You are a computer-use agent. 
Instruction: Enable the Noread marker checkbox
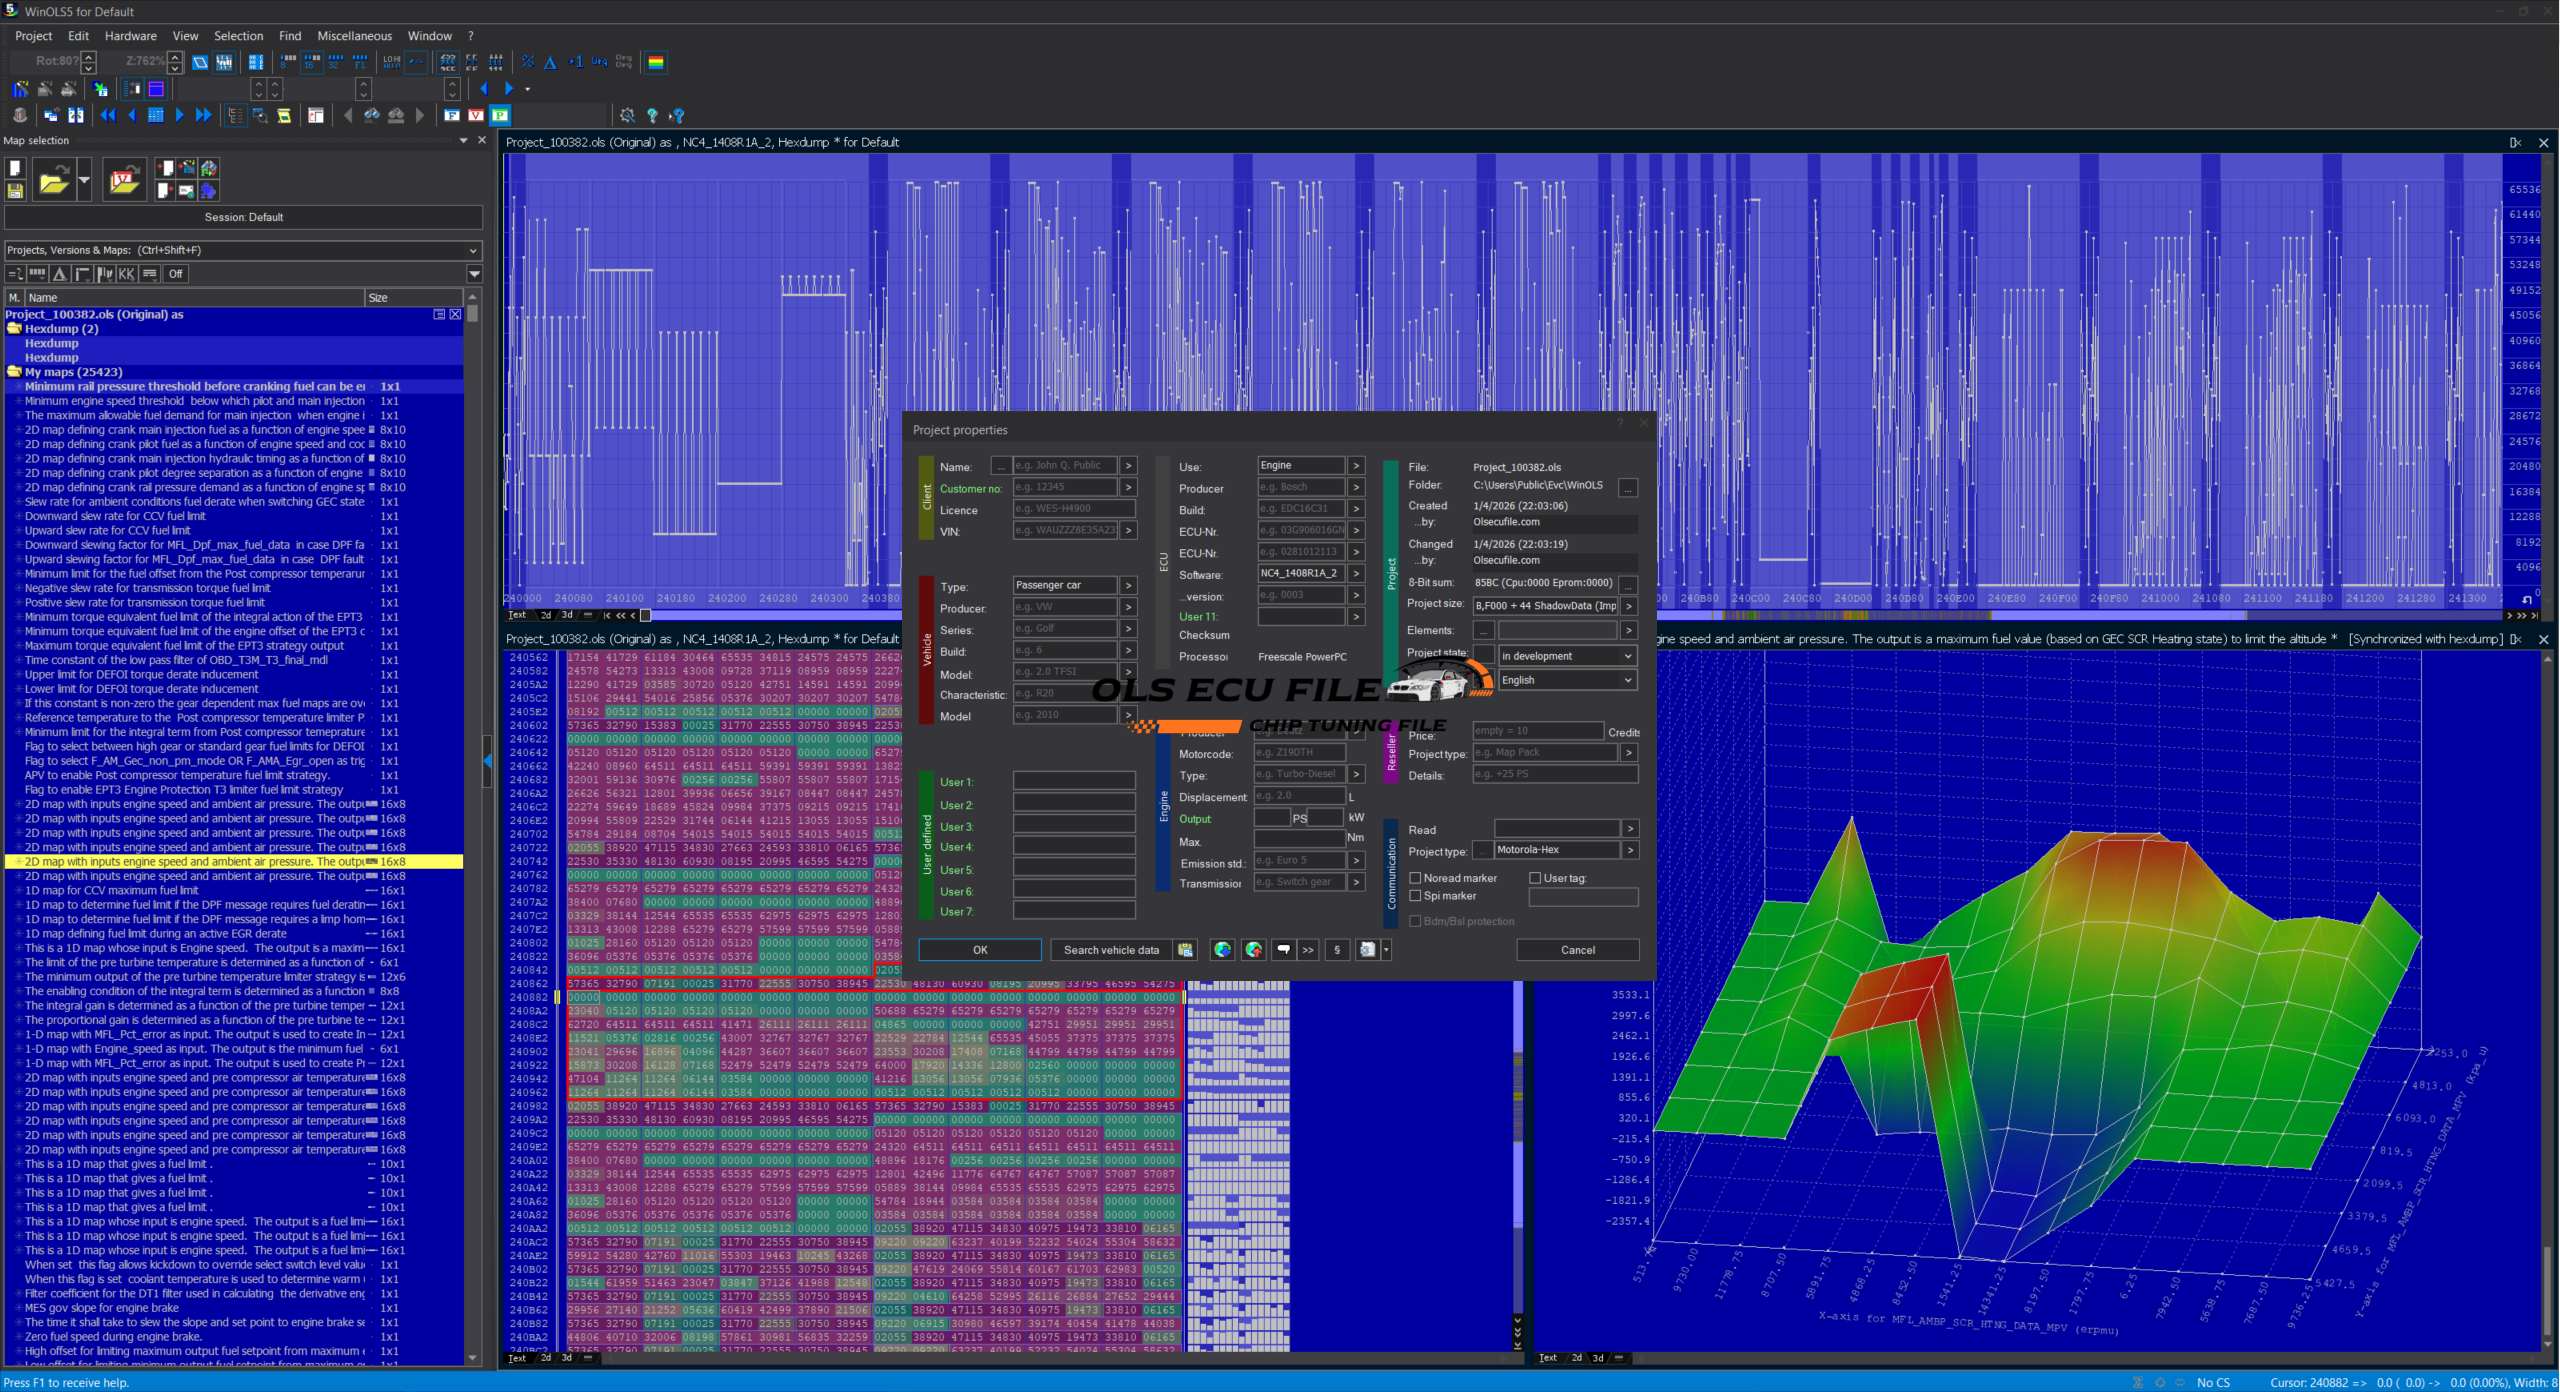[x=1415, y=878]
